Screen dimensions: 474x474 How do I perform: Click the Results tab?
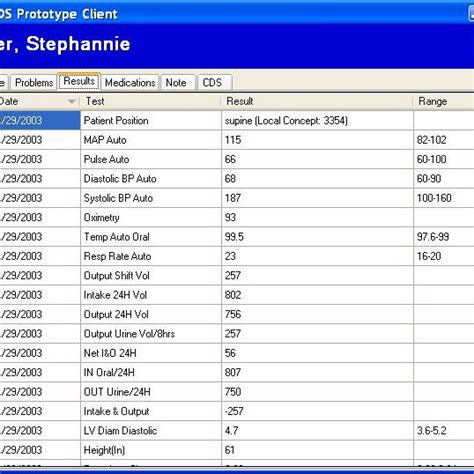click(x=79, y=81)
